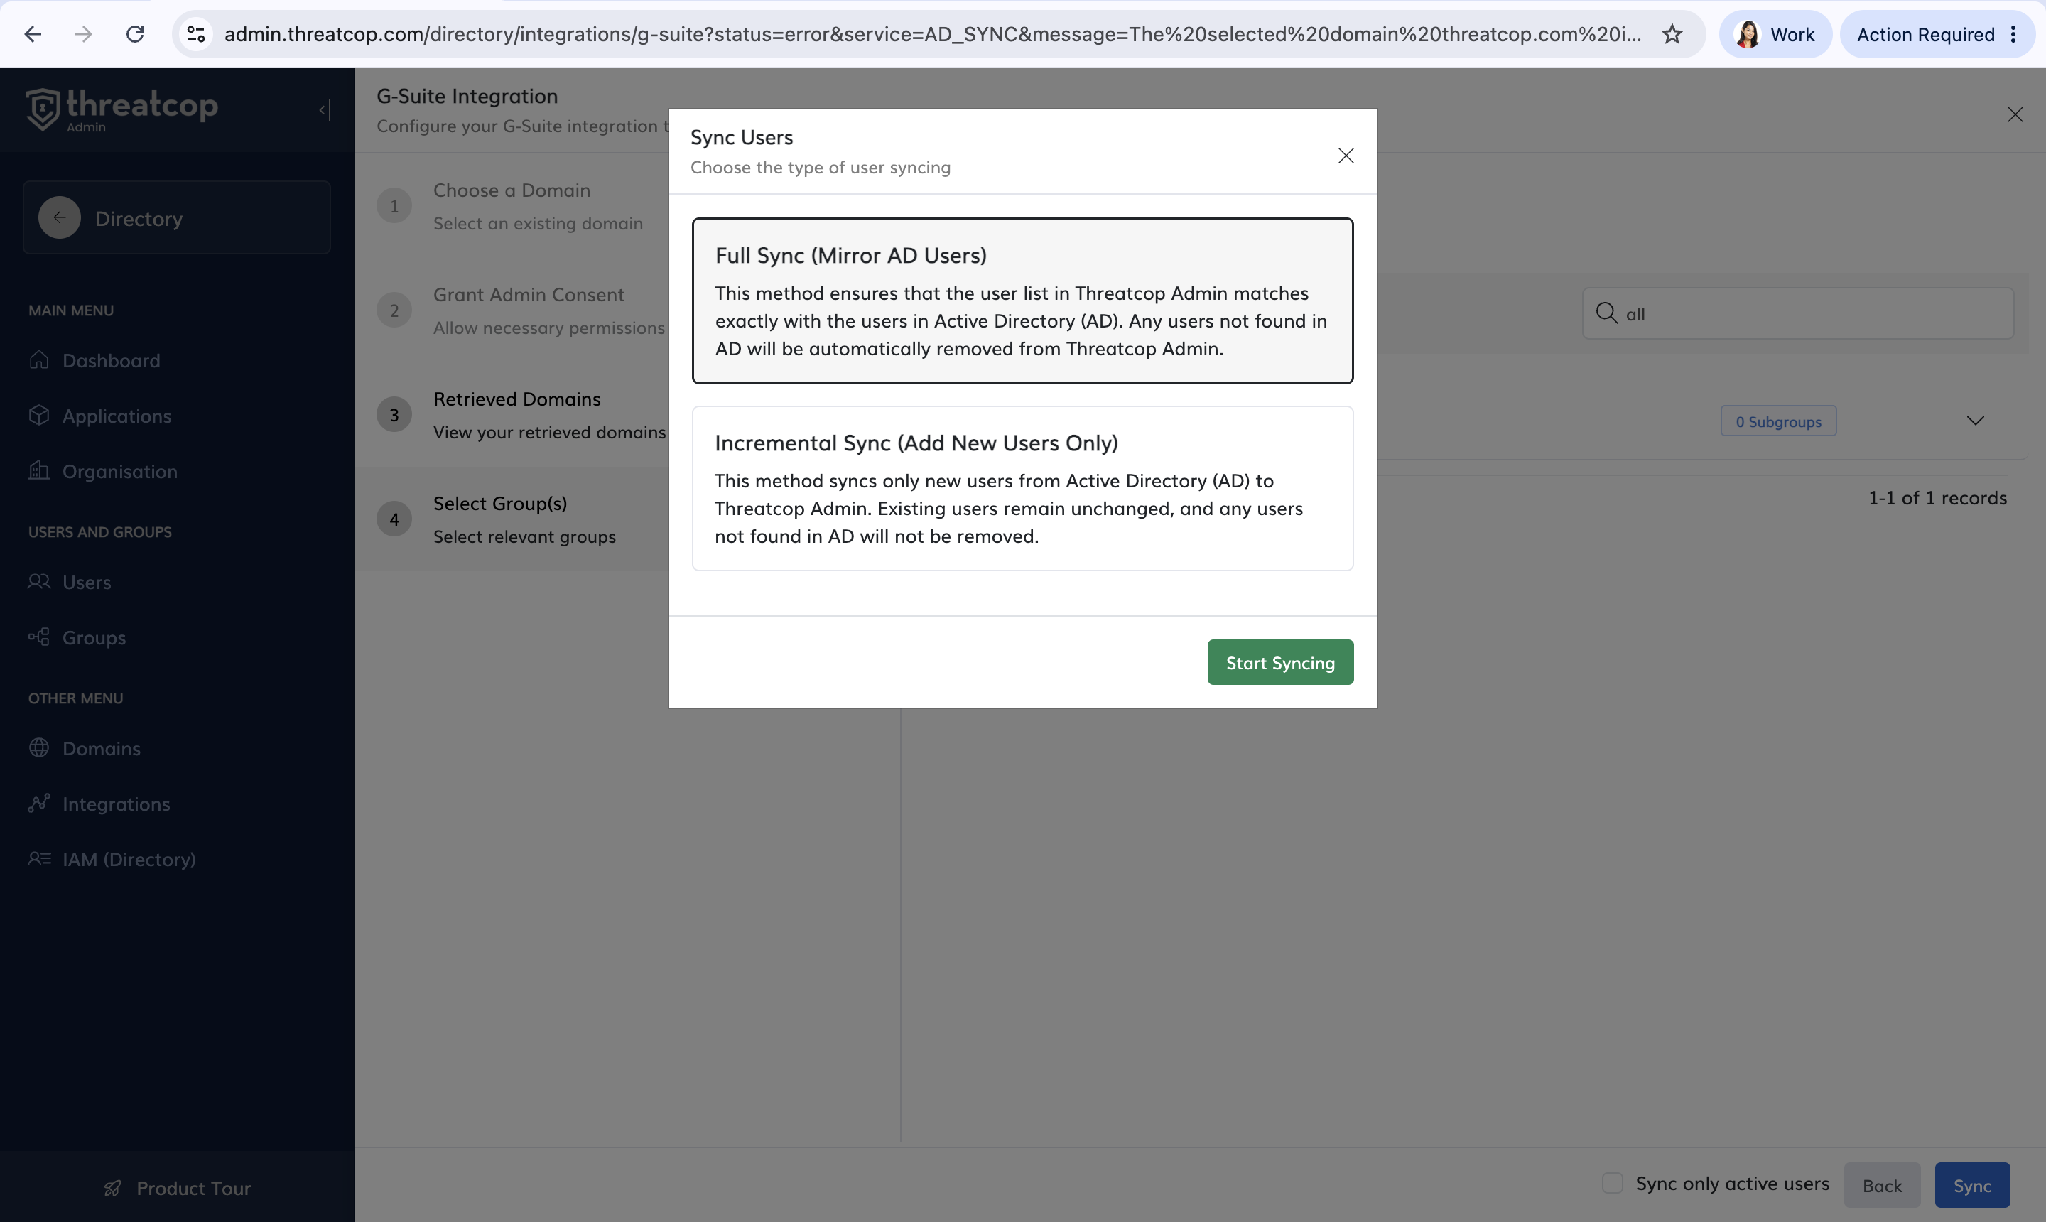Viewport: 2046px width, 1222px height.
Task: Click the G-Suite Integration heading
Action: pos(467,96)
